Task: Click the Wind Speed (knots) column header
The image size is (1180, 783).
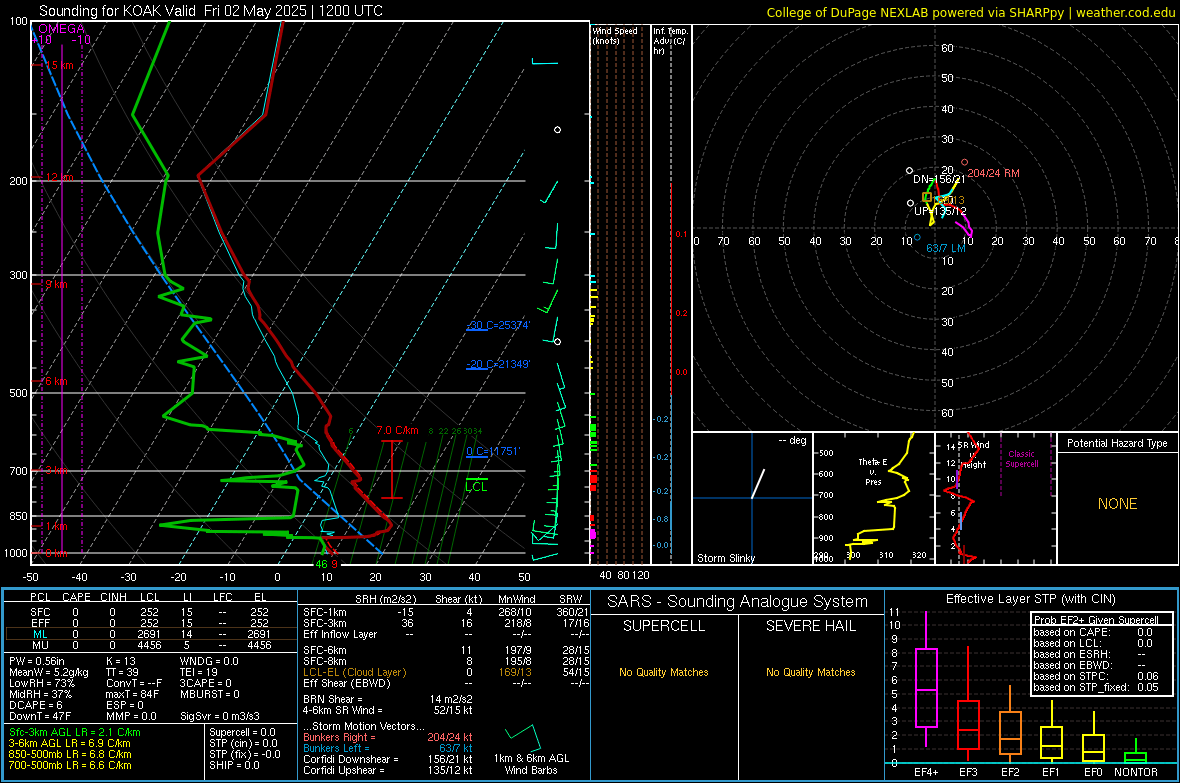Action: click(x=615, y=35)
